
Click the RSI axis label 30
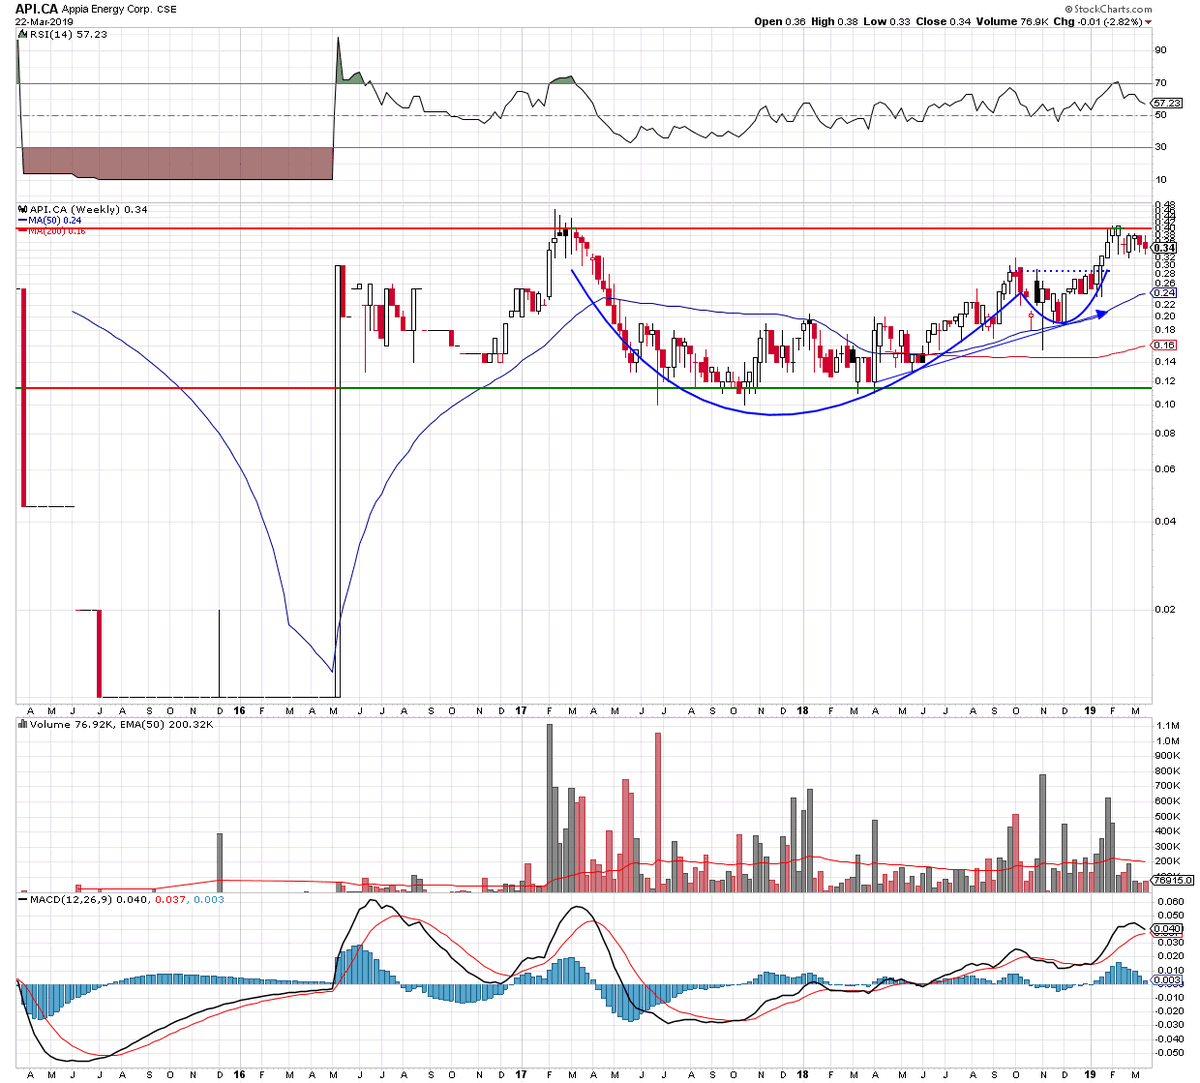1161,147
